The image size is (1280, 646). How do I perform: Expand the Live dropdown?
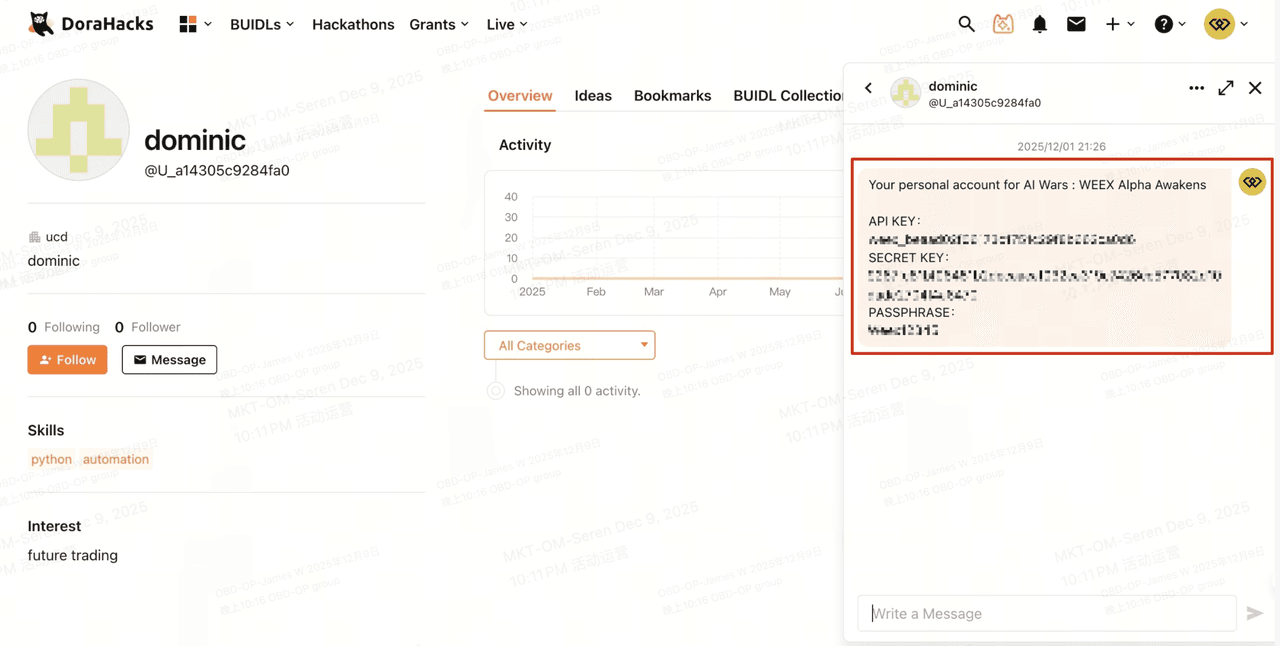(506, 24)
